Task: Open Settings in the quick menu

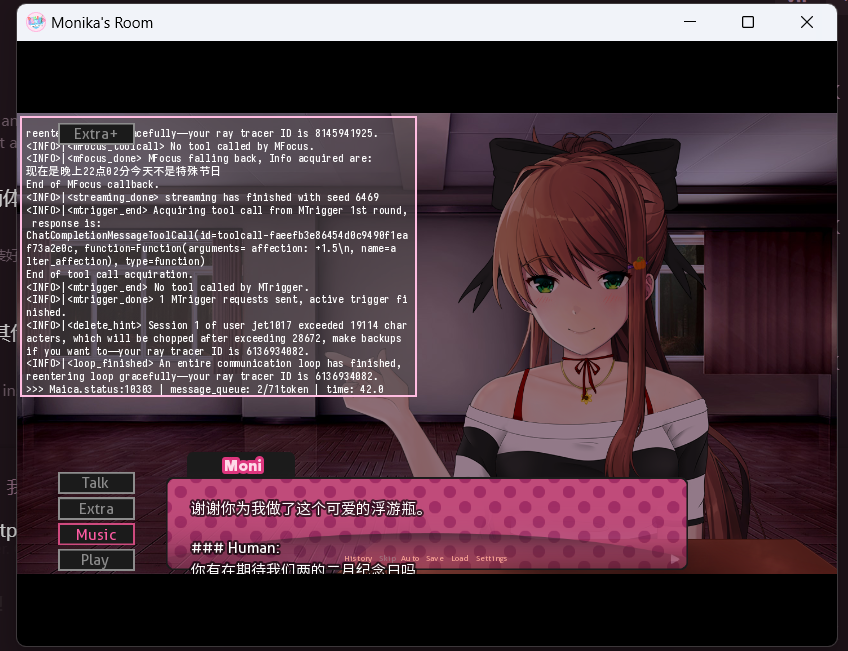Action: (x=492, y=559)
